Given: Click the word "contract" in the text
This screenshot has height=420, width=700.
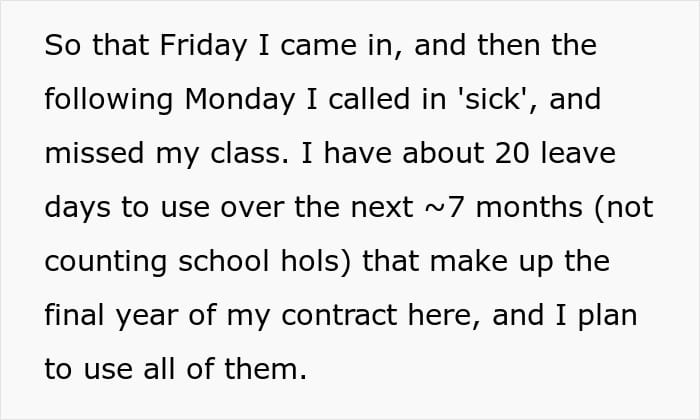Looking at the screenshot, I should (x=339, y=316).
